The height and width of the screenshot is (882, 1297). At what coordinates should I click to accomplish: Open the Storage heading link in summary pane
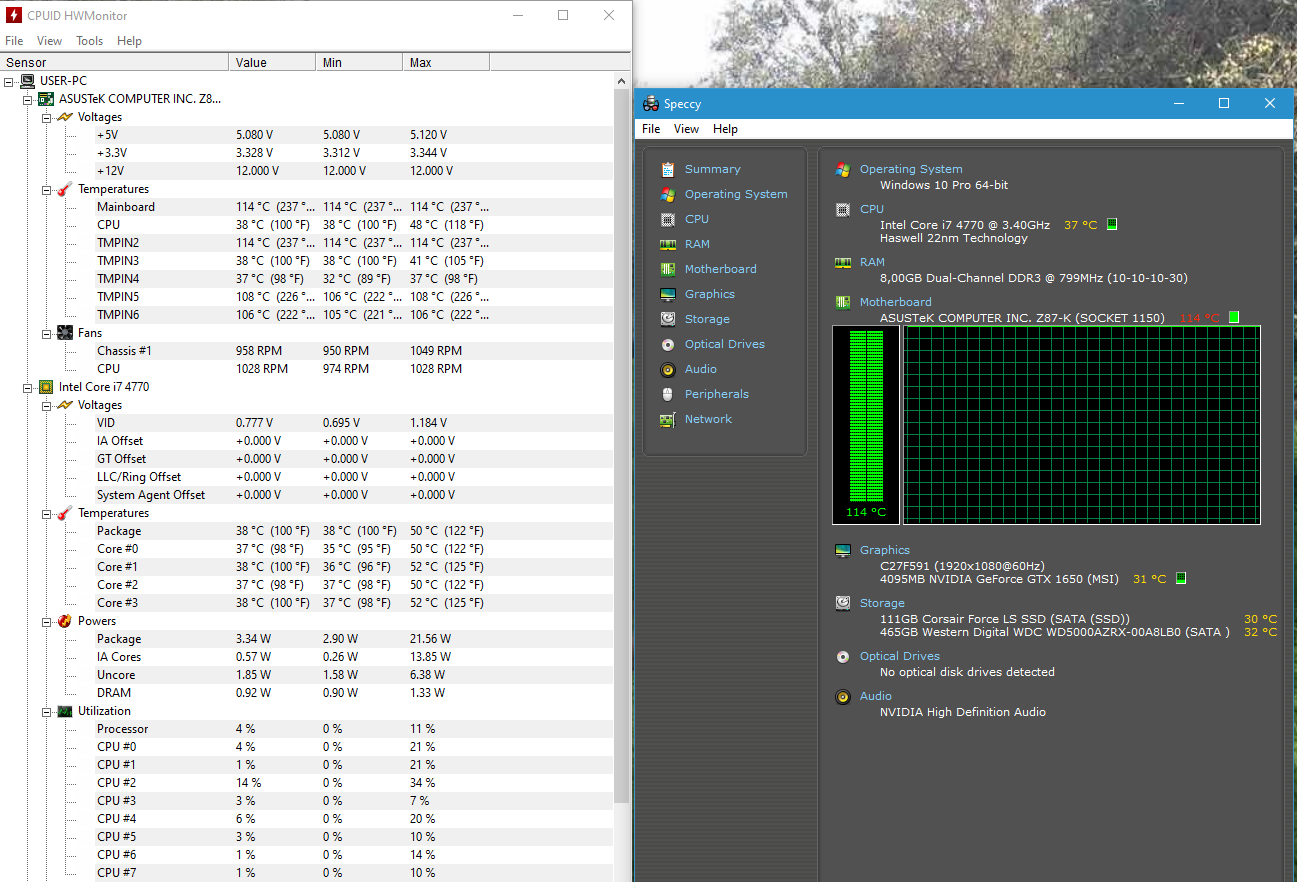click(x=882, y=603)
